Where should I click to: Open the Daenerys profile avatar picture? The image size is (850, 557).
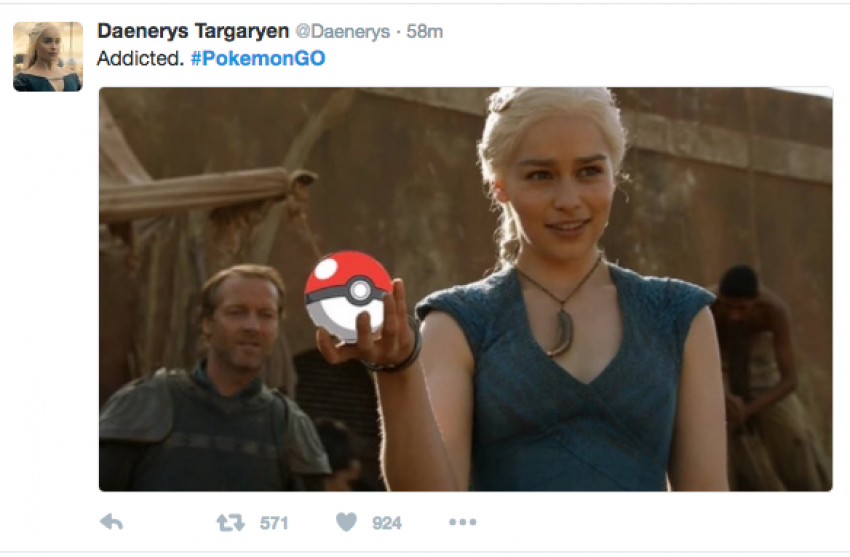[48, 56]
